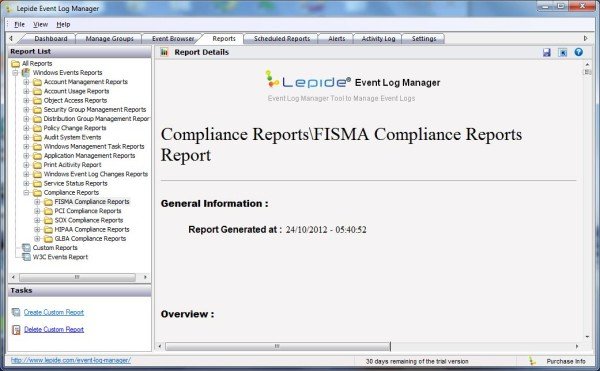Select the HIPAA Compliance Reports folder
600x371 pixels.
click(x=92, y=229)
